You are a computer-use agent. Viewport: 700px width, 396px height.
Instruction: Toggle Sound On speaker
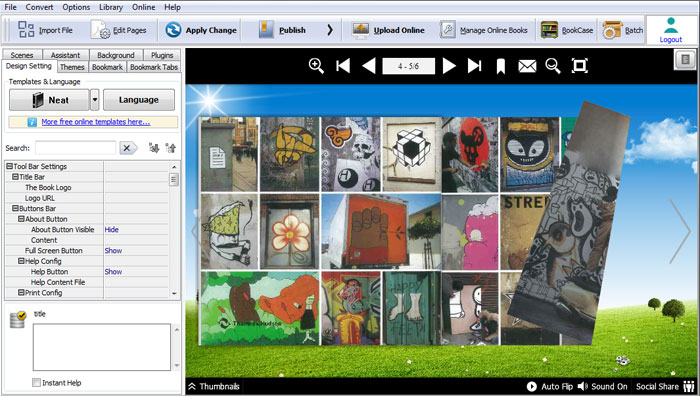pyautogui.click(x=602, y=387)
